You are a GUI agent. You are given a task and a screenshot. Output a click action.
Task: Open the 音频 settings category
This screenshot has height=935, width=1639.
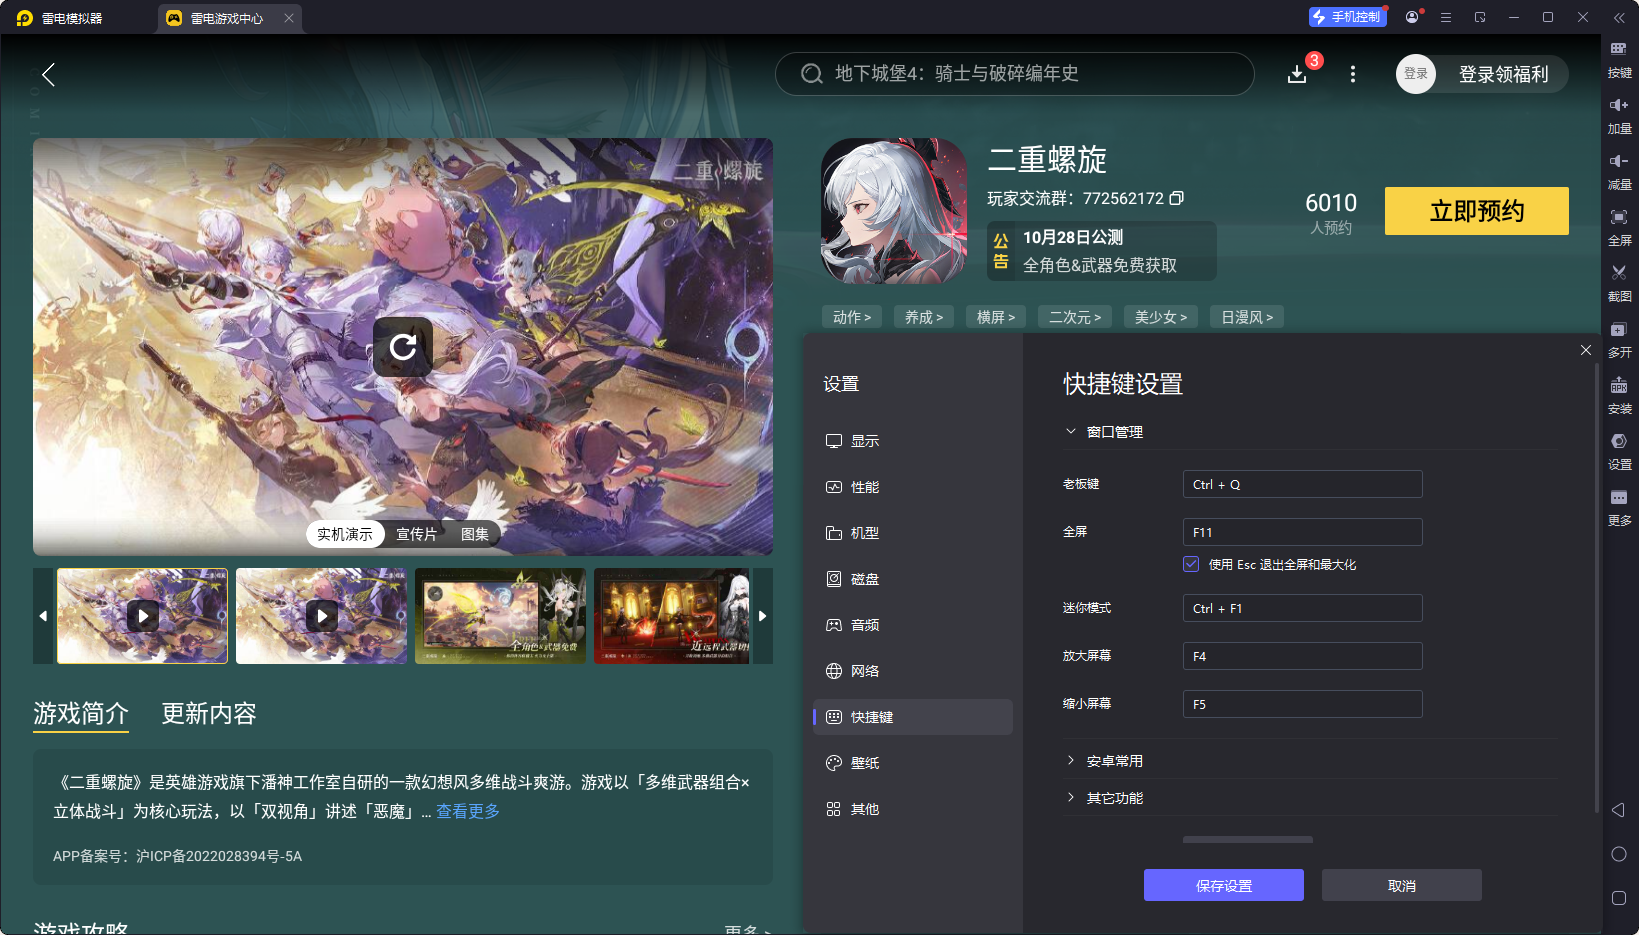[913, 625]
